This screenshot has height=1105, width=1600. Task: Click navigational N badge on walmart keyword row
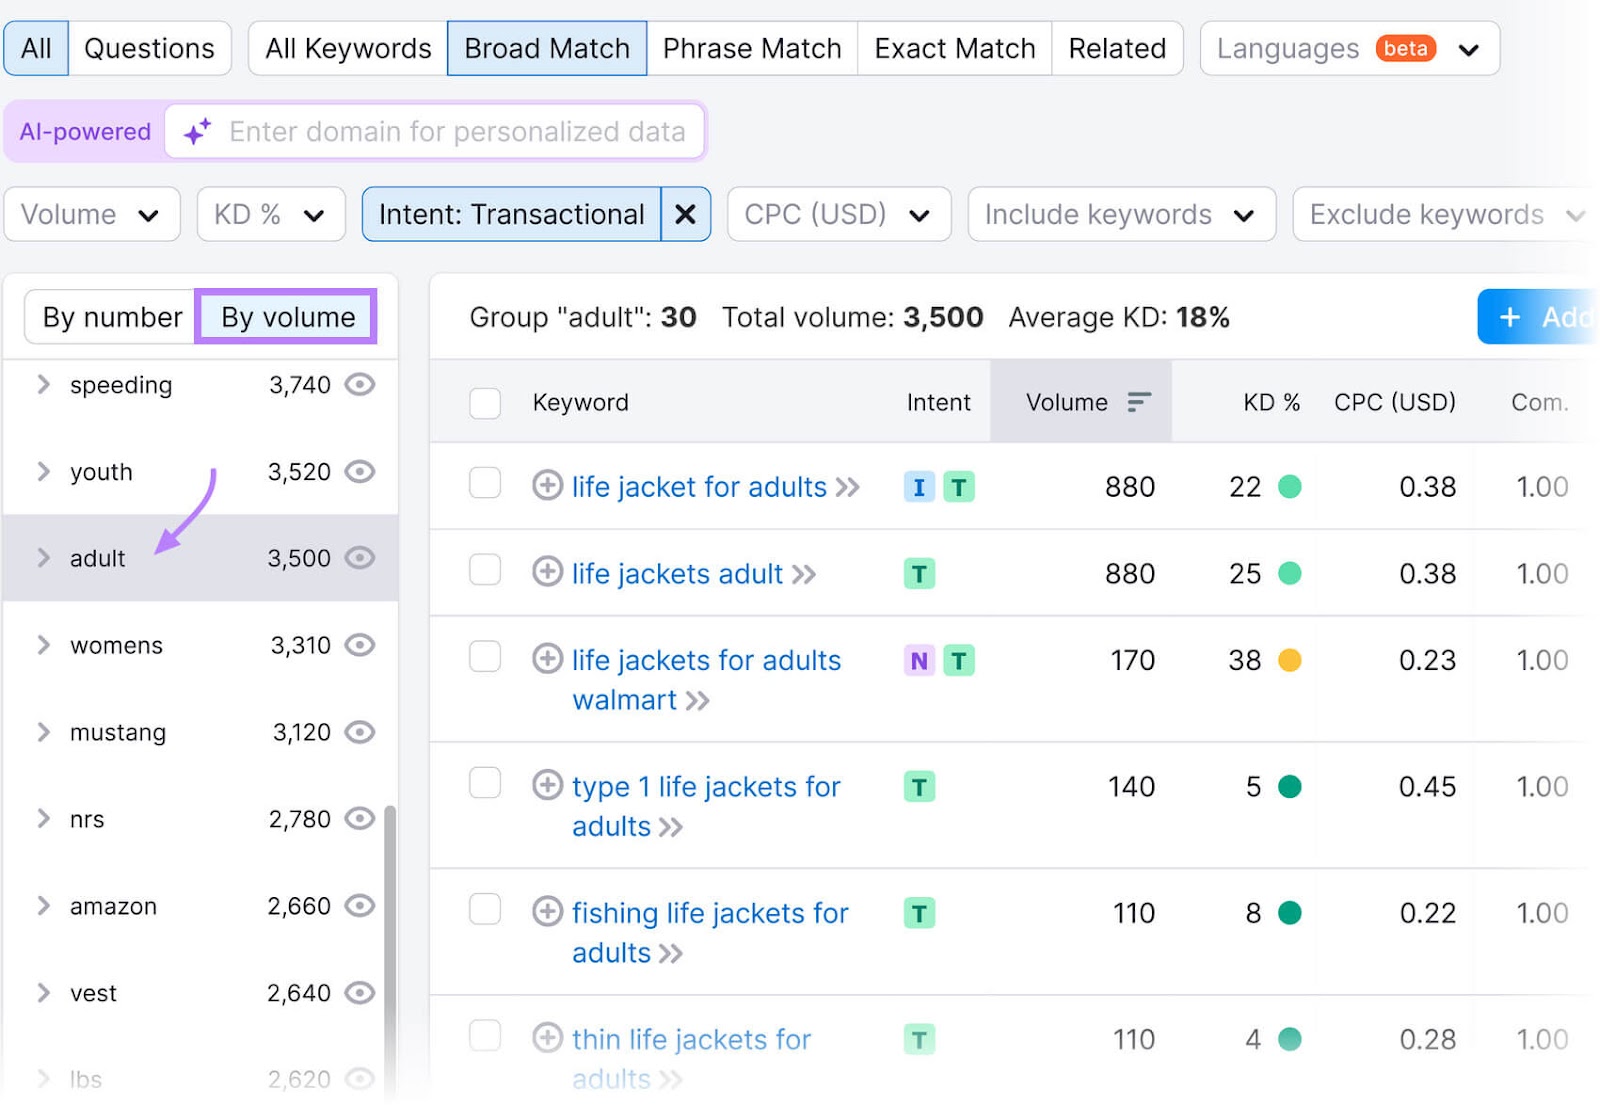pyautogui.click(x=919, y=661)
